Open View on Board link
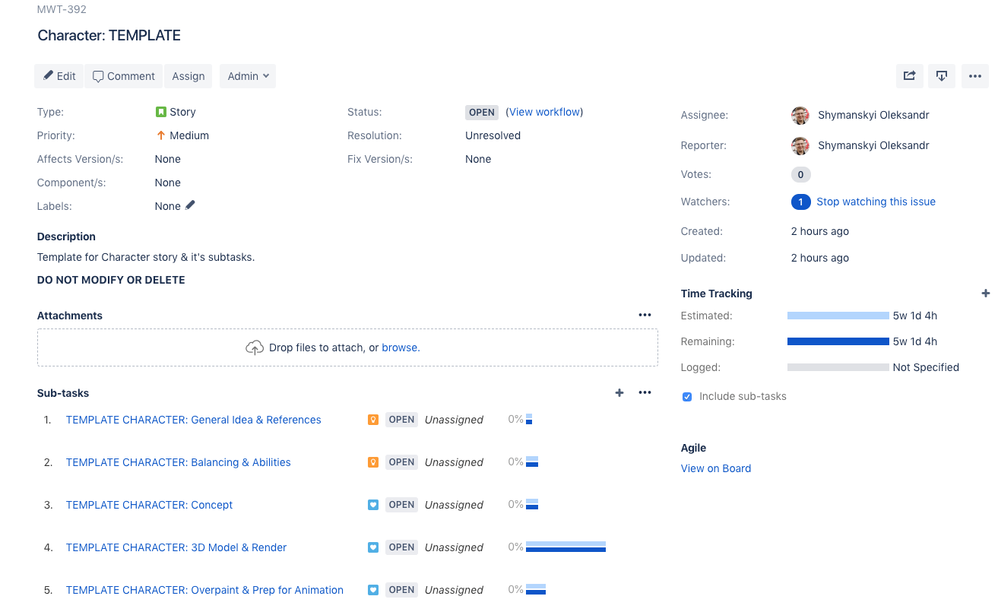 pyautogui.click(x=716, y=468)
